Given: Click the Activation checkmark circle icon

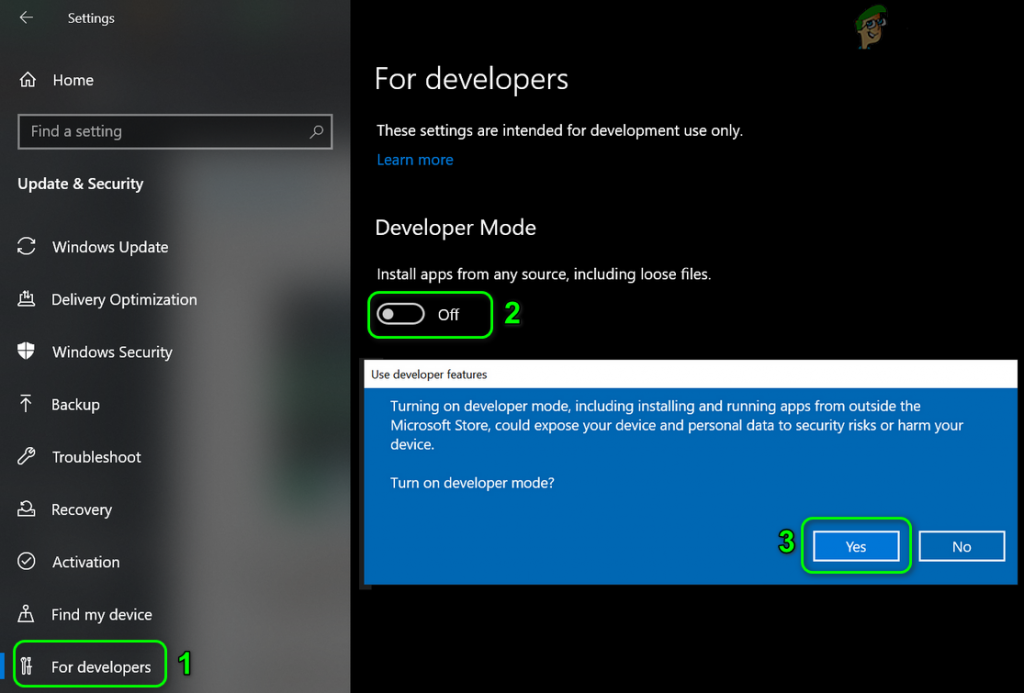Looking at the screenshot, I should [x=26, y=561].
